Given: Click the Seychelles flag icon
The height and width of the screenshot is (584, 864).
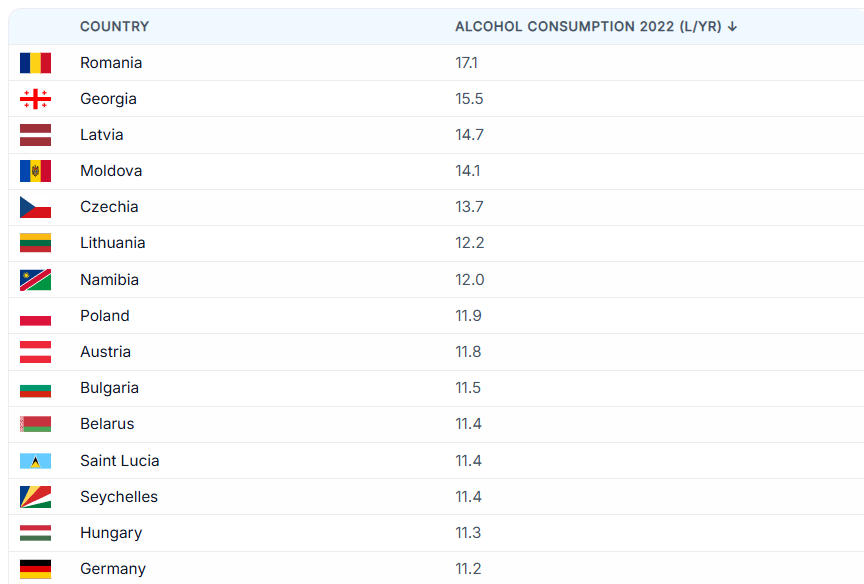Looking at the screenshot, I should [x=35, y=497].
